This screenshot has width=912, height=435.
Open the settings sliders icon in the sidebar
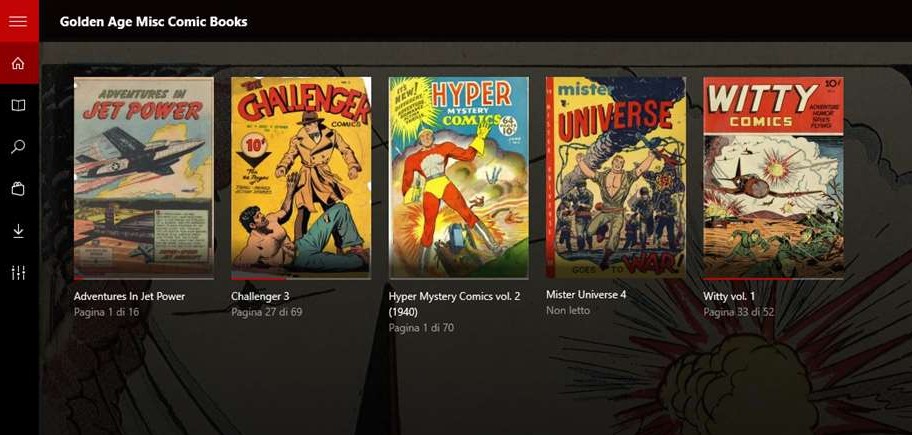pos(18,273)
